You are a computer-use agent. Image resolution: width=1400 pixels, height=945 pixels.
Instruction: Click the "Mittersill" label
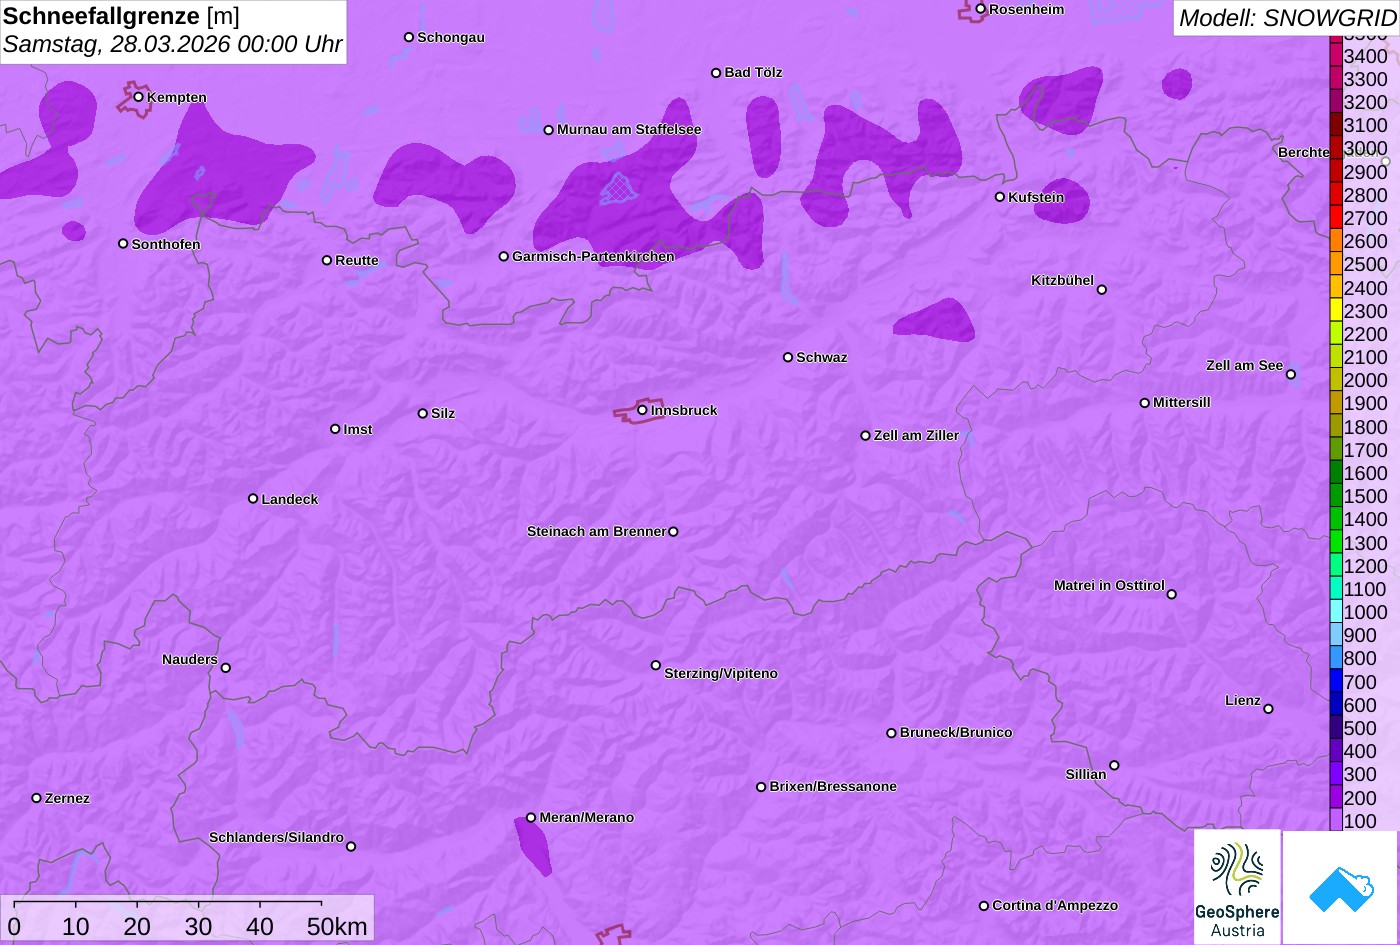(x=1182, y=402)
